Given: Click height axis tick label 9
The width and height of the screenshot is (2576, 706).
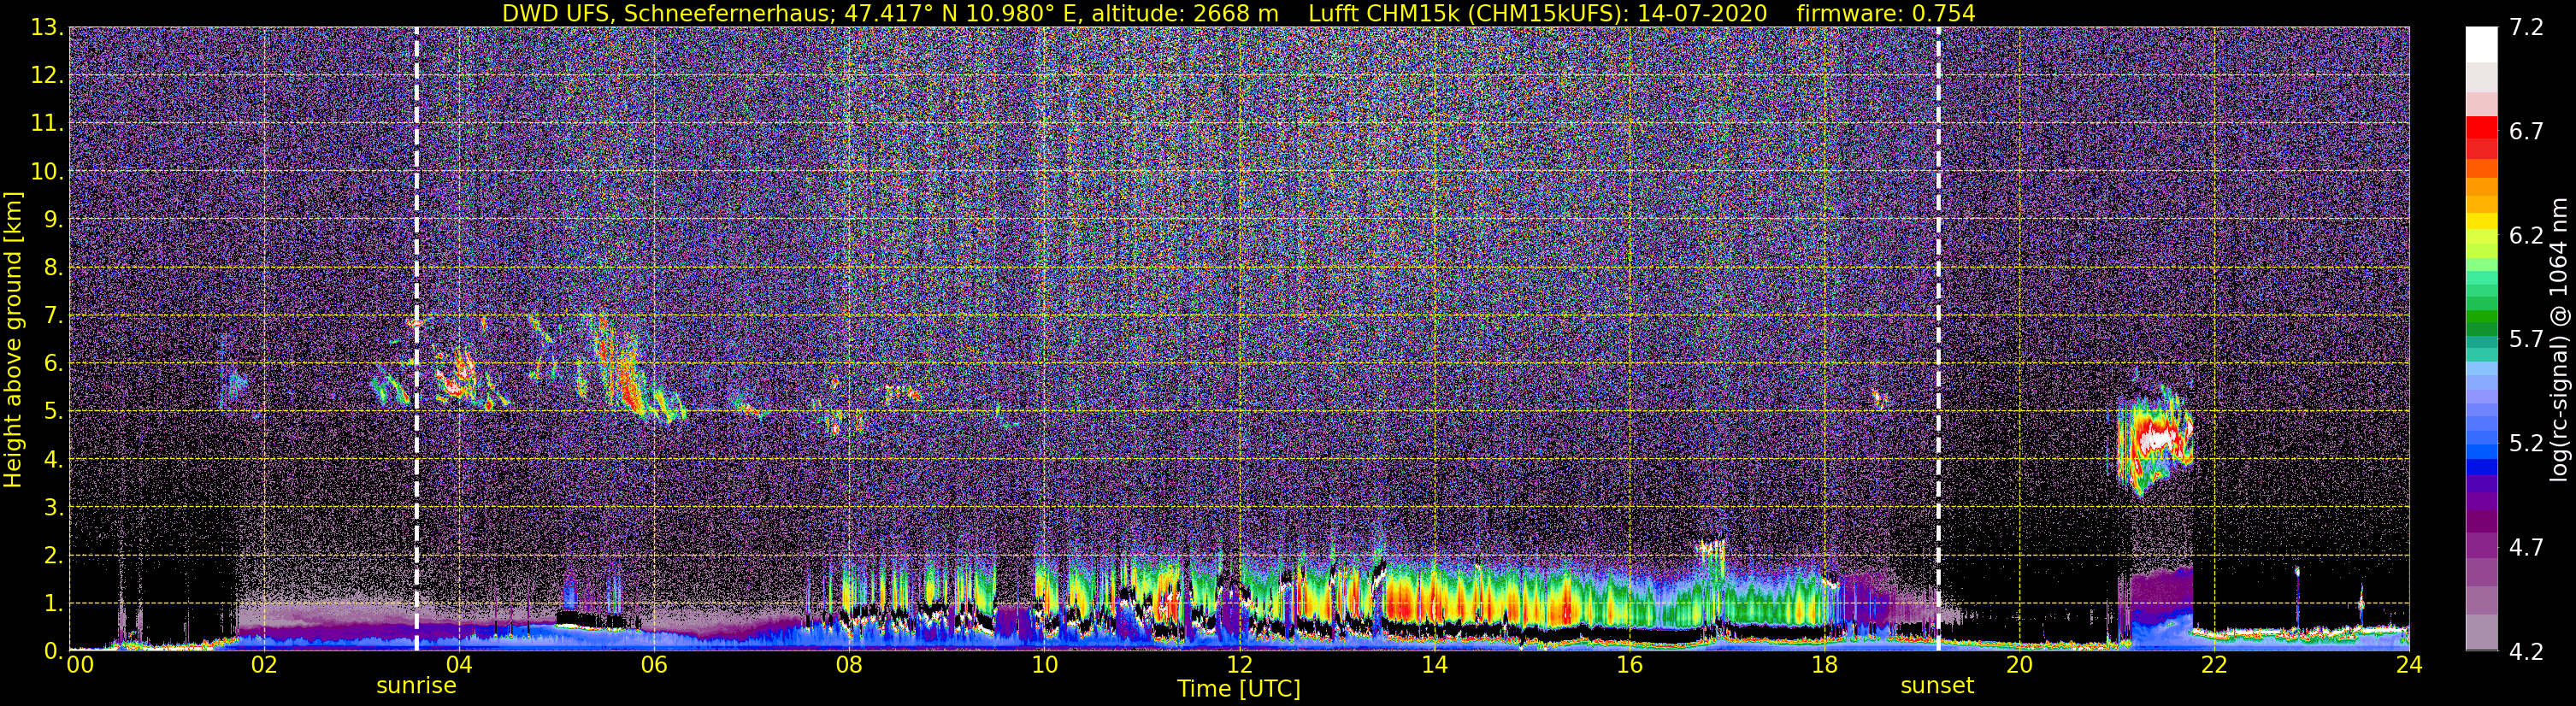Looking at the screenshot, I should coord(52,219).
